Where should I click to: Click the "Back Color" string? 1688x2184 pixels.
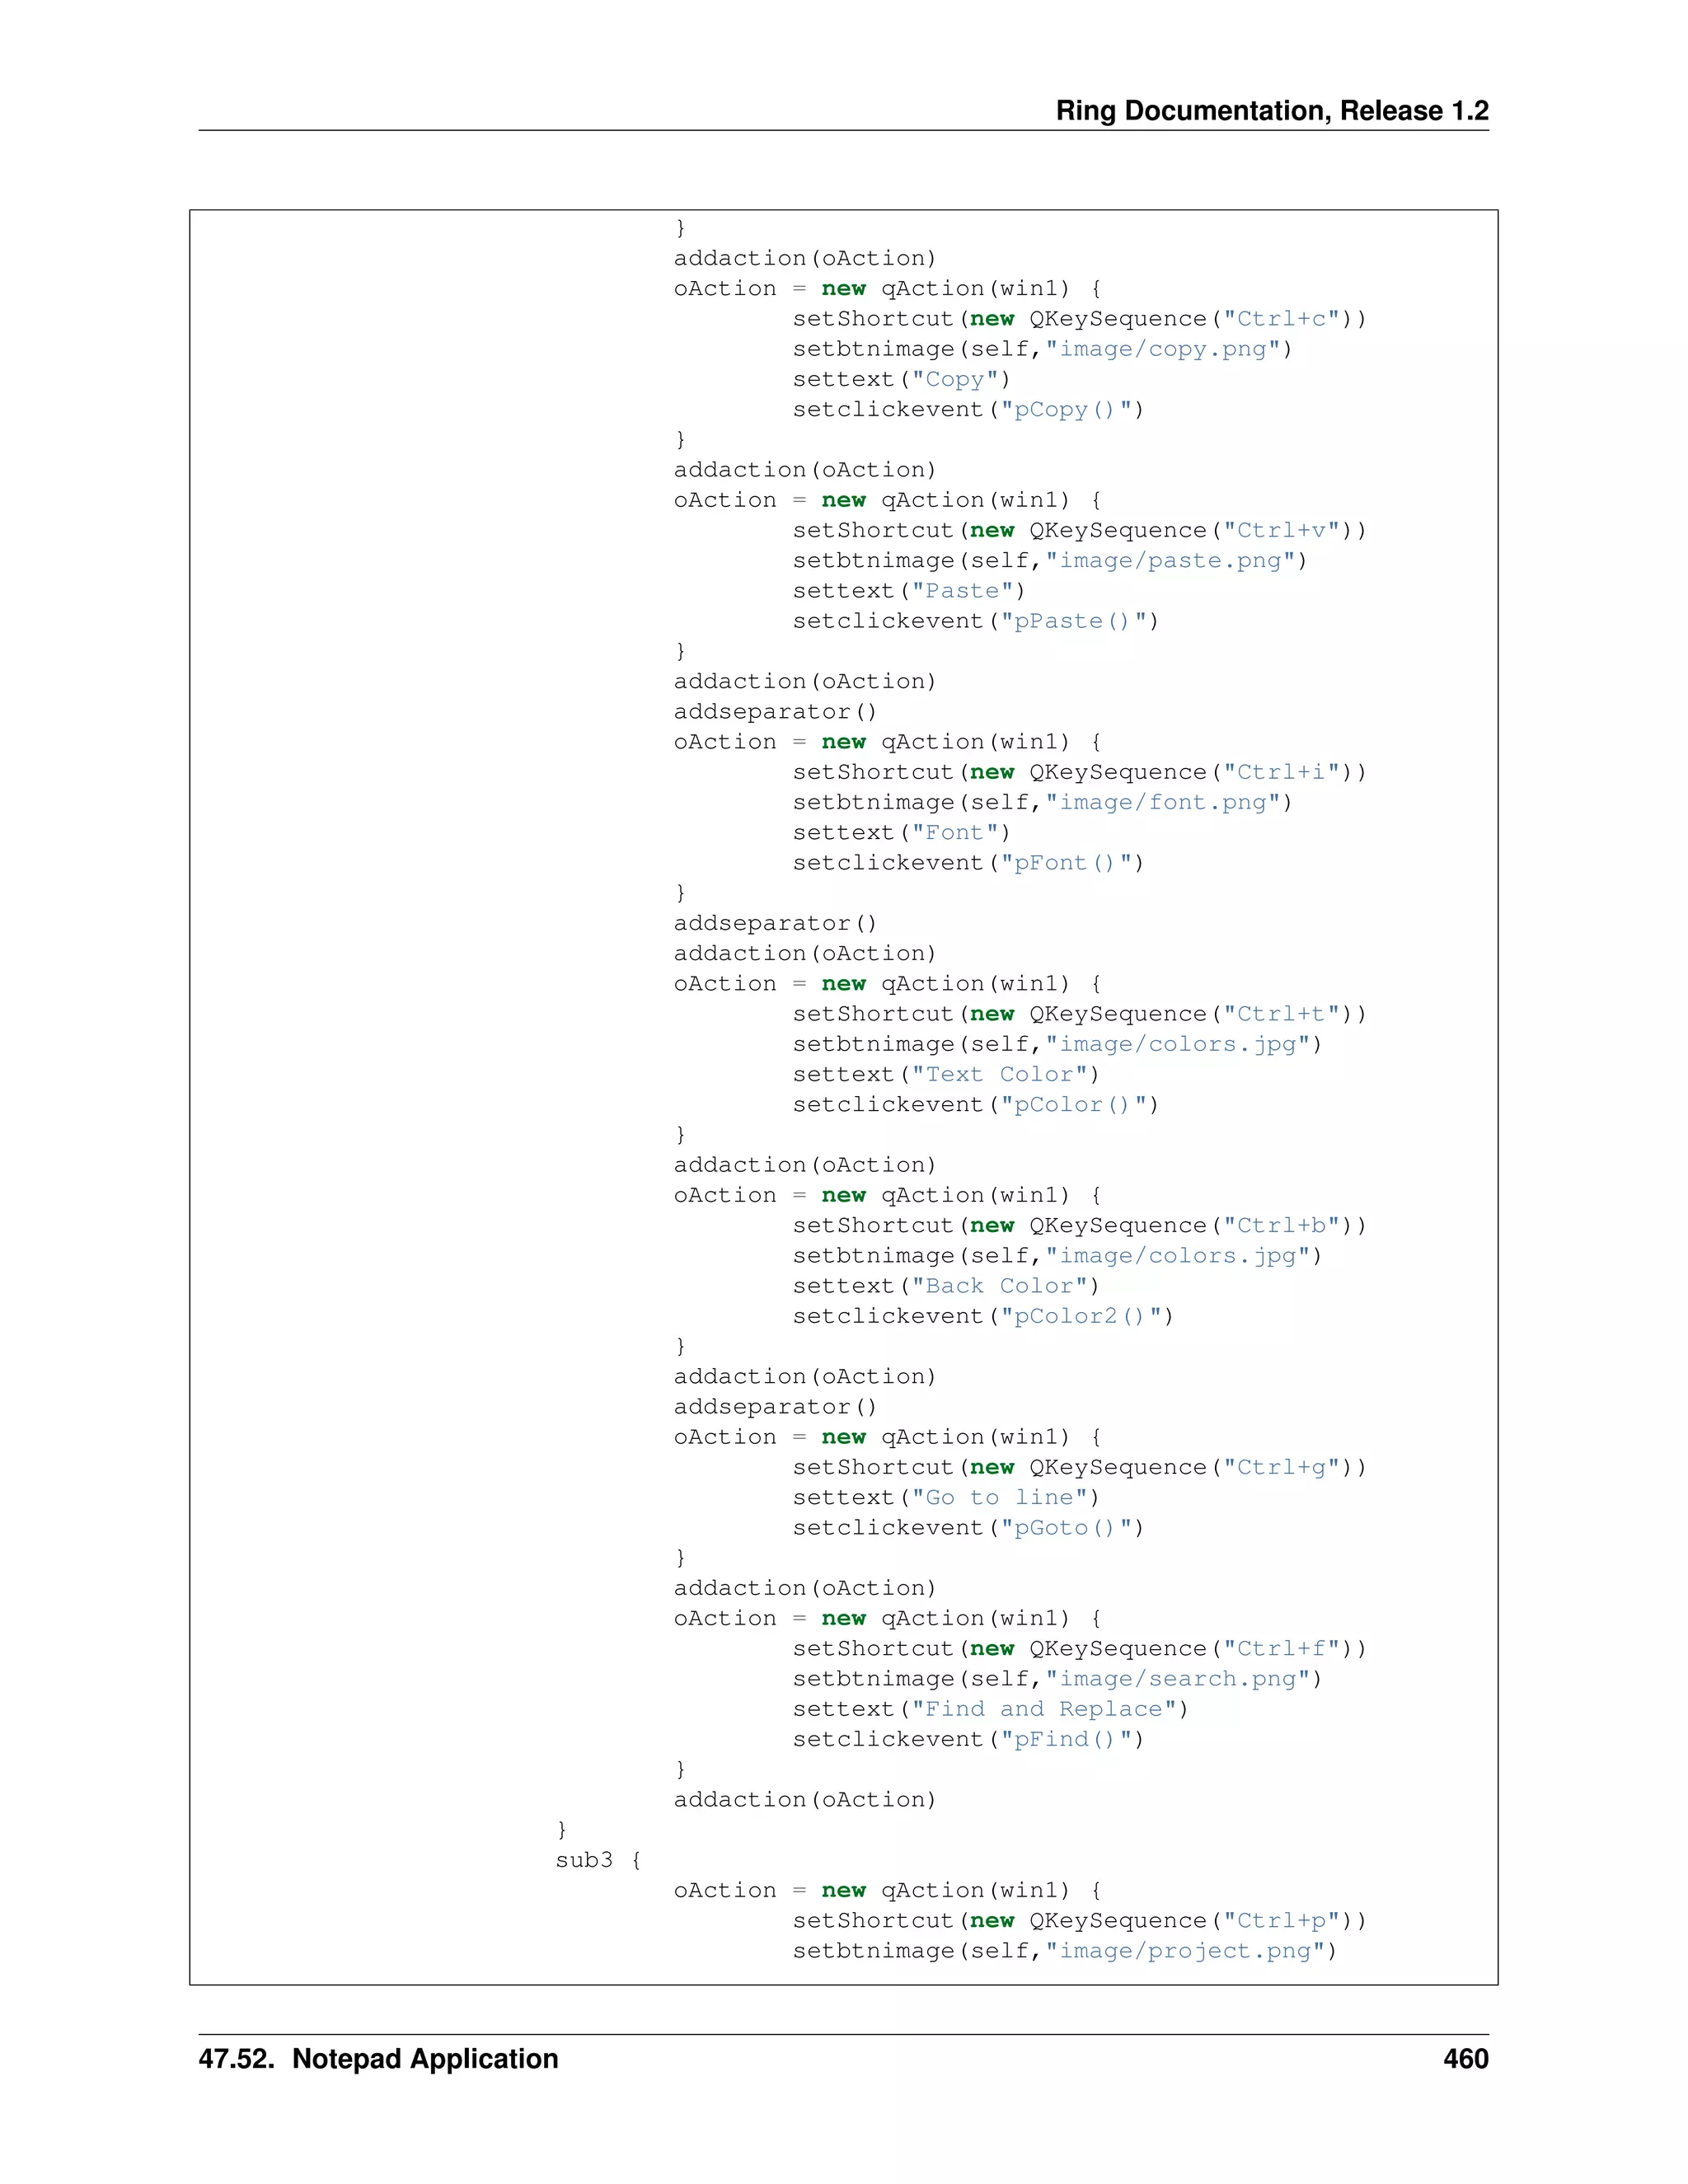(x=998, y=1286)
